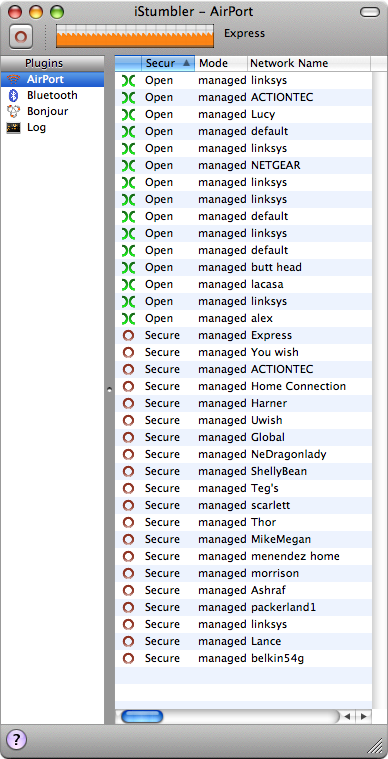Sort by the Mode column header
This screenshot has height=759, width=388.
tap(221, 63)
